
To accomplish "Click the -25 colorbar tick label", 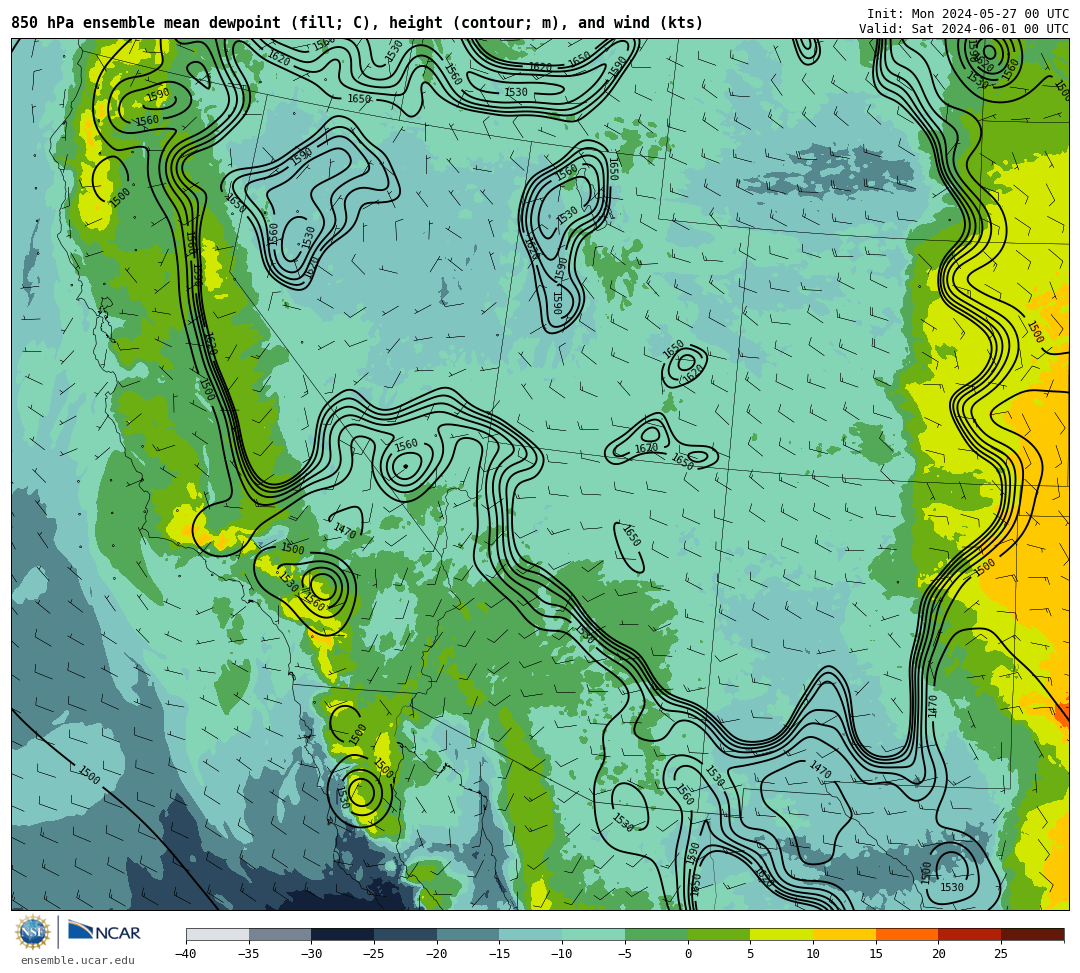I will (x=373, y=954).
